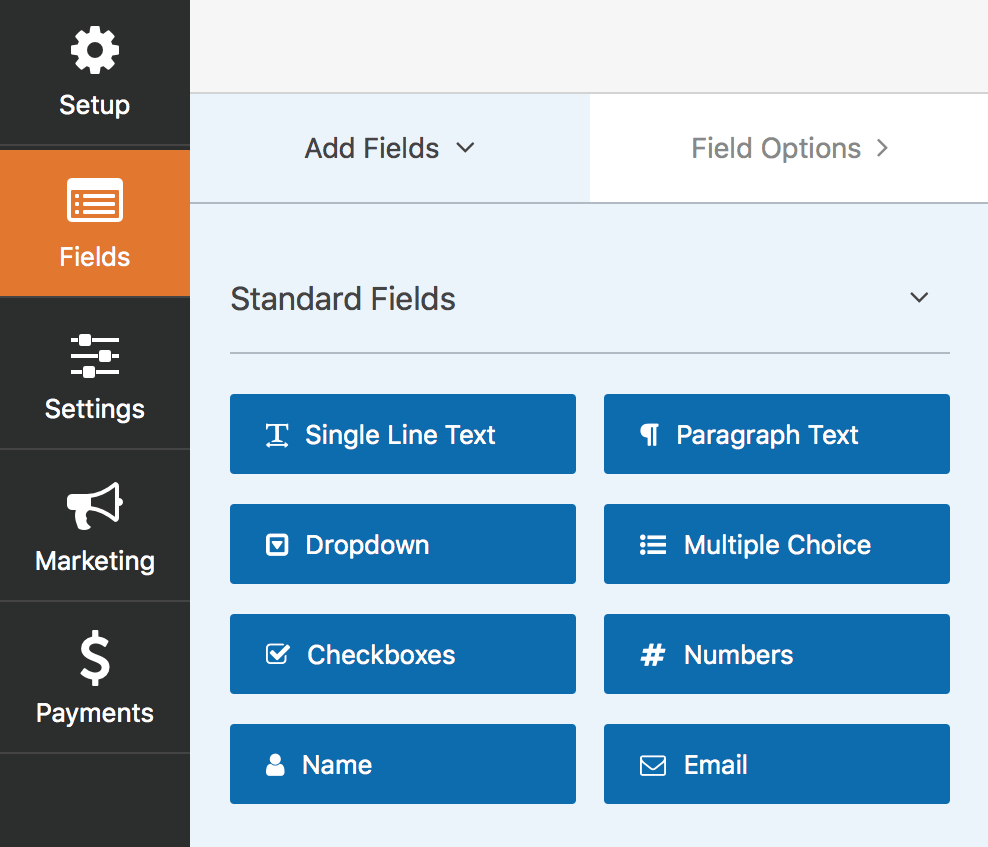Click the Dropdown caret-square icon
Screen dimensions: 988x847
[x=277, y=544]
